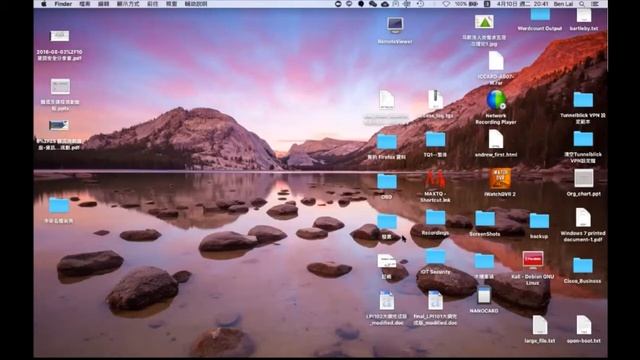Select the Recordings folder
The image size is (640, 360).
(435, 218)
